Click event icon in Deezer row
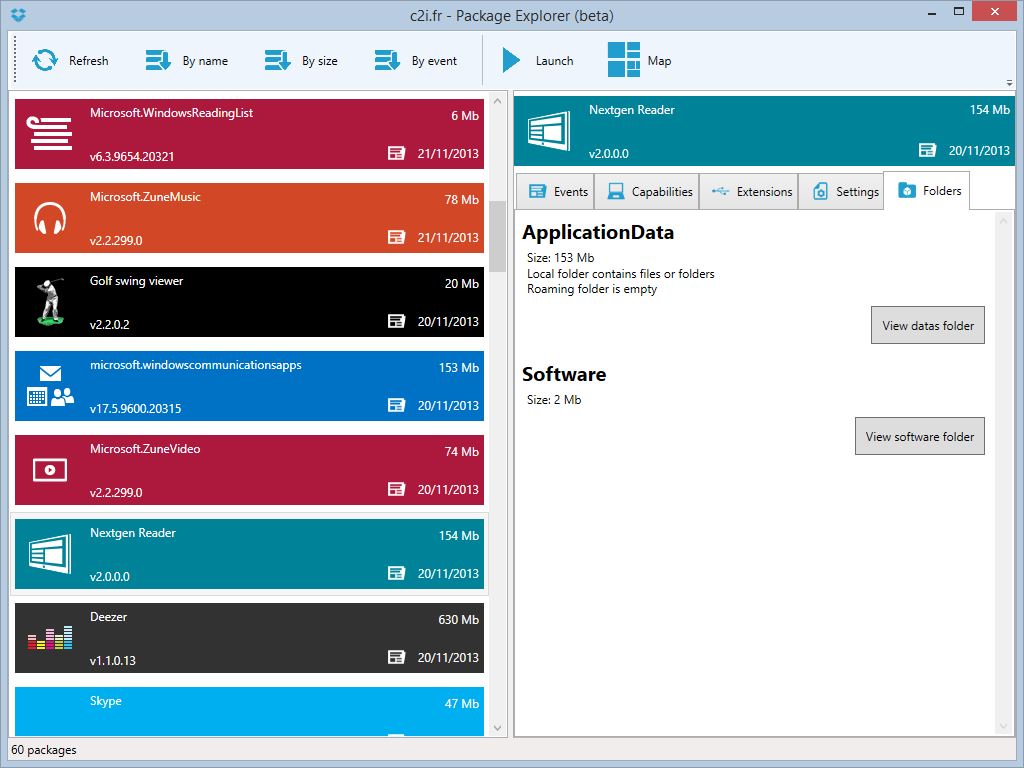 tap(396, 656)
